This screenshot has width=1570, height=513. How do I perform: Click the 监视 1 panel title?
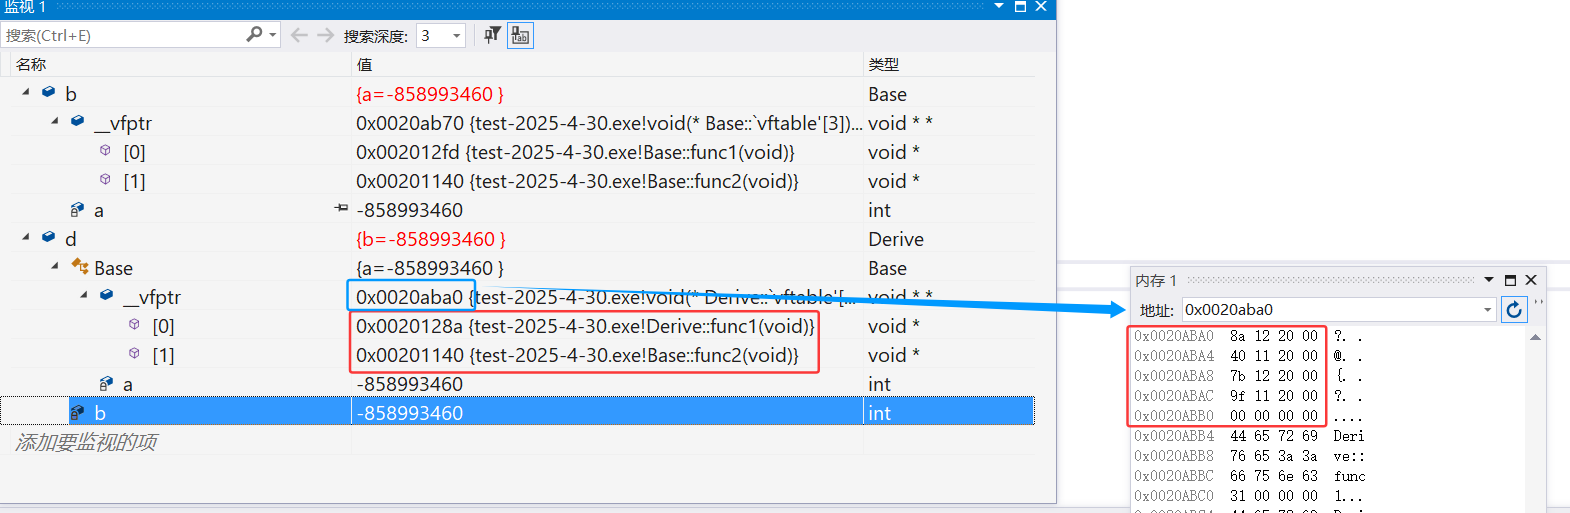[25, 6]
